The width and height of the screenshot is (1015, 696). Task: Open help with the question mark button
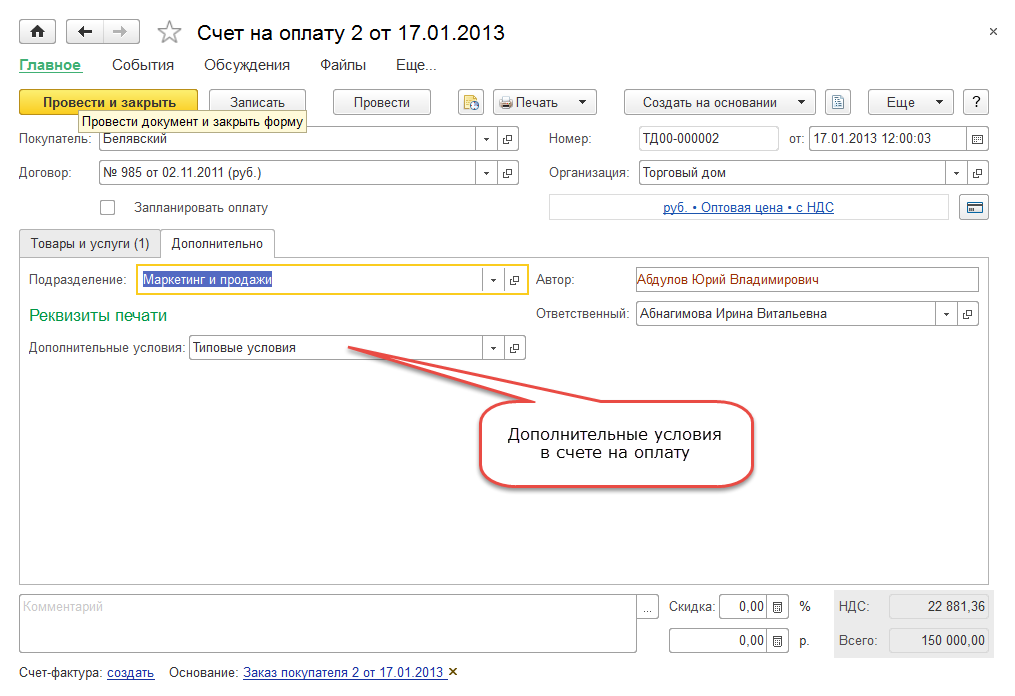[x=976, y=102]
